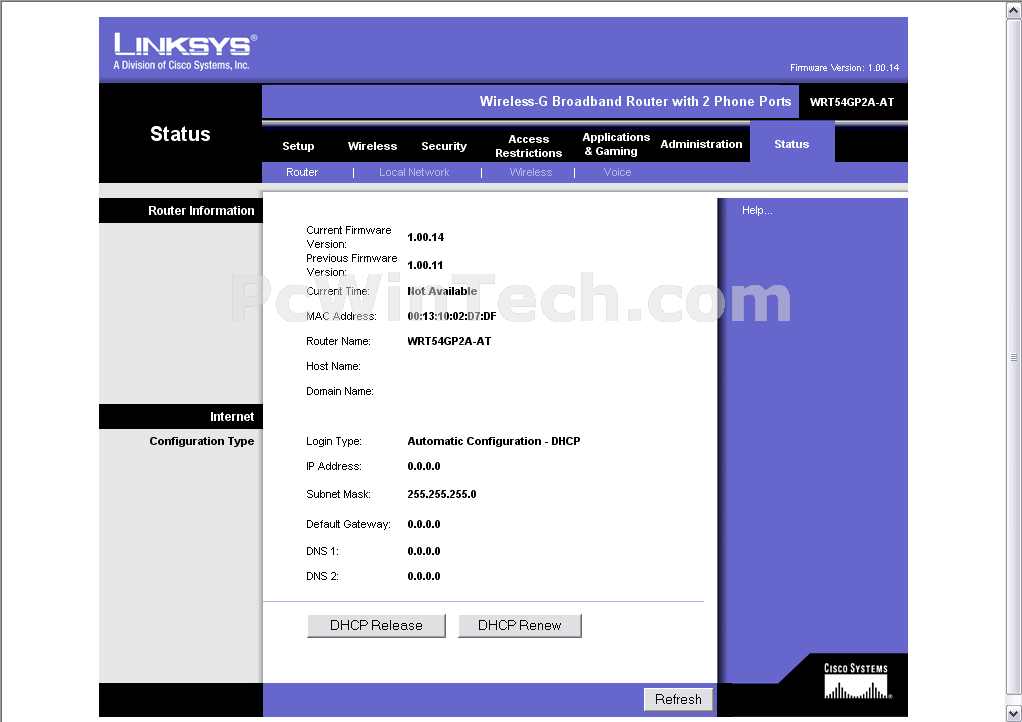Click the DHCP Release button
This screenshot has height=722, width=1022.
point(376,626)
